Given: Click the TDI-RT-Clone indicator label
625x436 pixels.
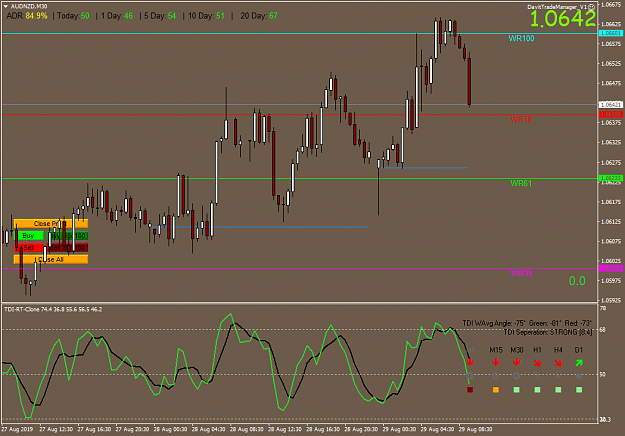Looking at the screenshot, I should [53, 309].
